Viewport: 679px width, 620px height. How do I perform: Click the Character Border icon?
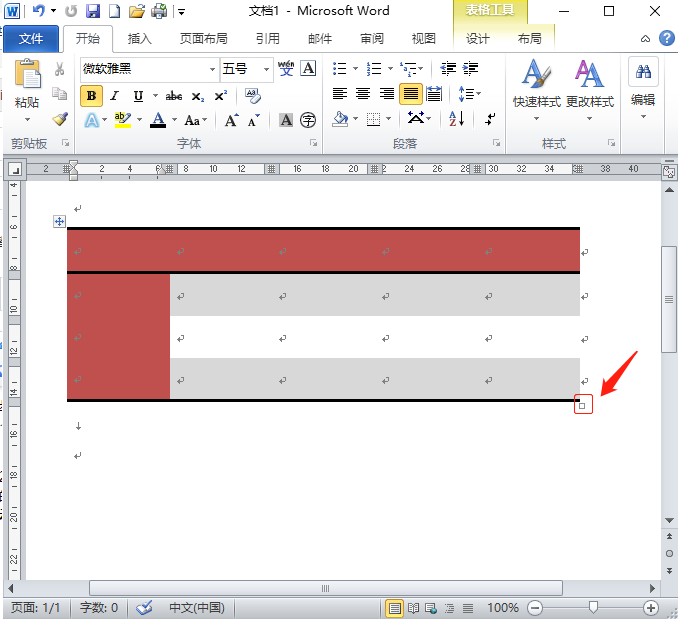click(308, 68)
